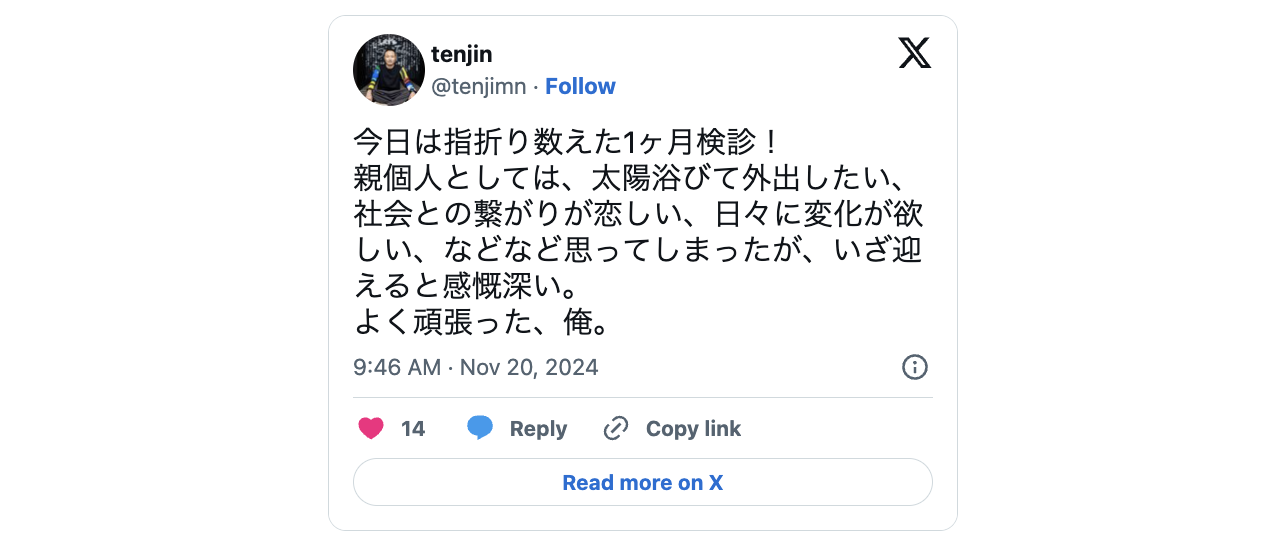Click the tweet line starting with 親個人としては
Screen dimensions: 1278x544
[x=630, y=178]
